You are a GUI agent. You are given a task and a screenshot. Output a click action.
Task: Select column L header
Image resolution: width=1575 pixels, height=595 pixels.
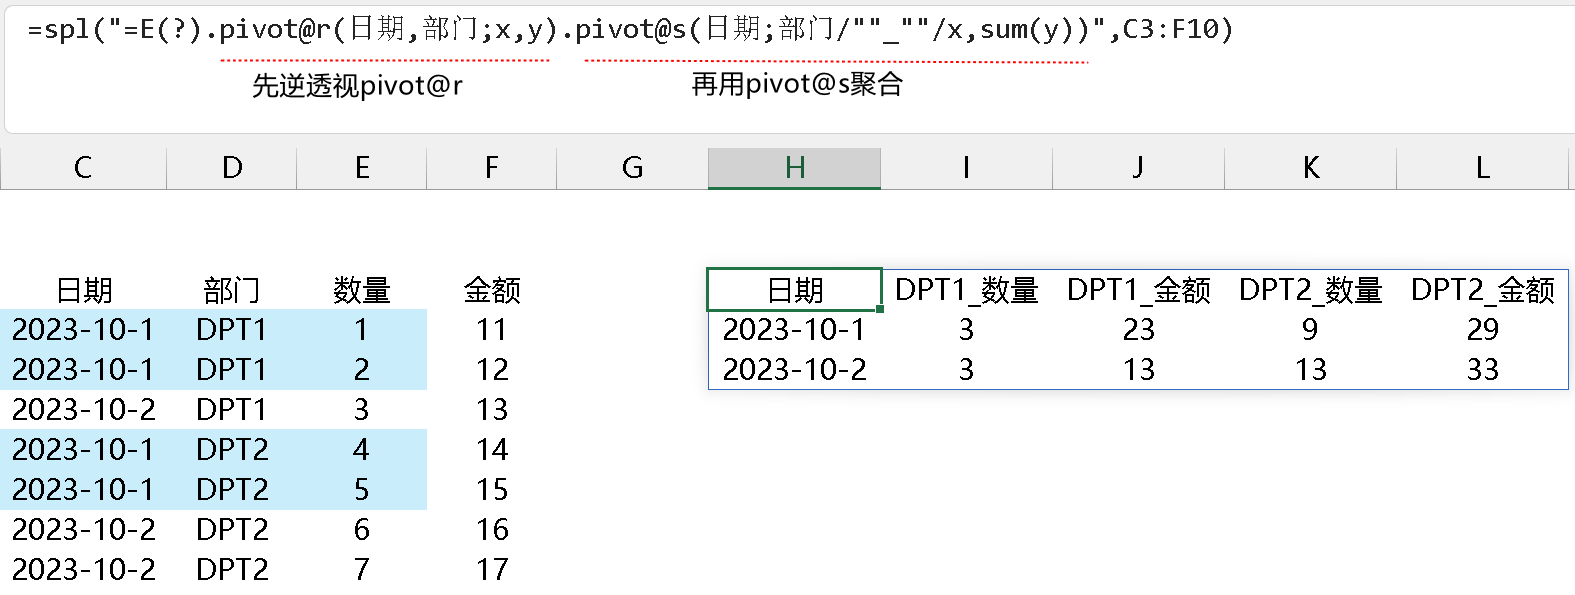1482,168
